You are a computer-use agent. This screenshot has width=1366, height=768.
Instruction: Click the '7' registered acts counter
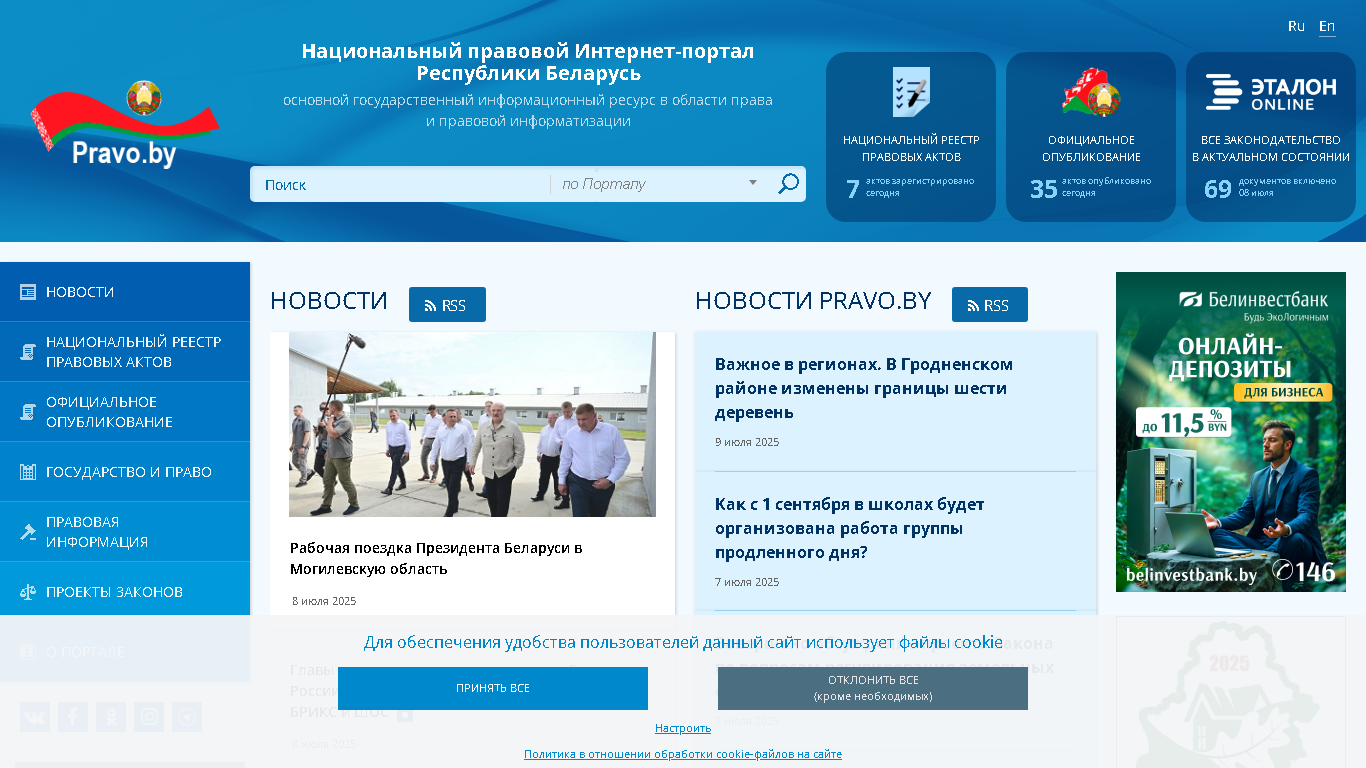point(853,189)
